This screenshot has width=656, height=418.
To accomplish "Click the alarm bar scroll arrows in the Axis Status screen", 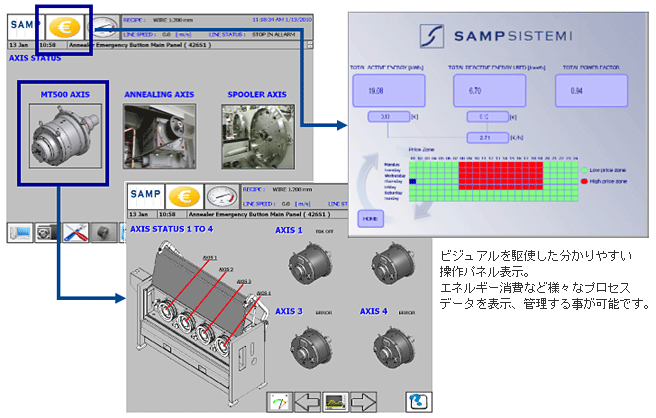I will (x=310, y=45).
